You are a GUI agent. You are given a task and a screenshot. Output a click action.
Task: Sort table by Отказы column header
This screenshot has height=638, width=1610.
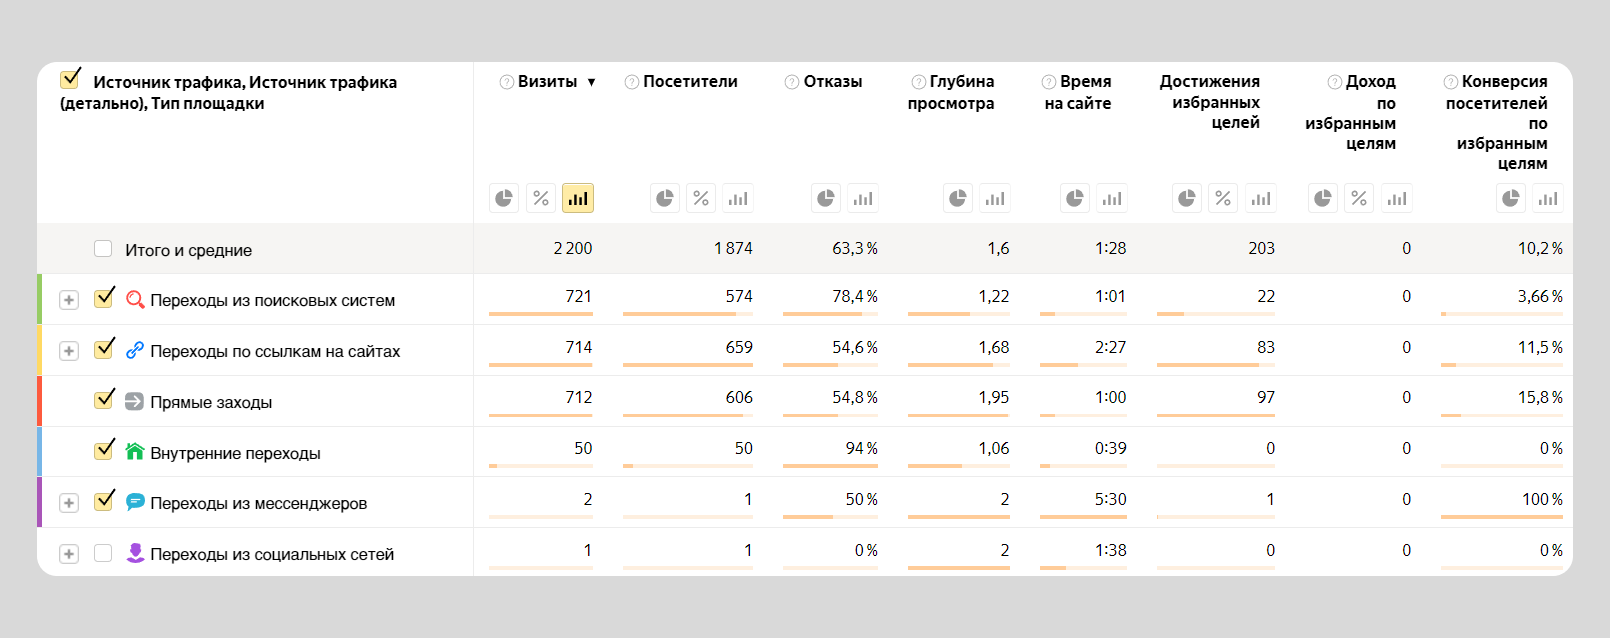click(x=833, y=81)
